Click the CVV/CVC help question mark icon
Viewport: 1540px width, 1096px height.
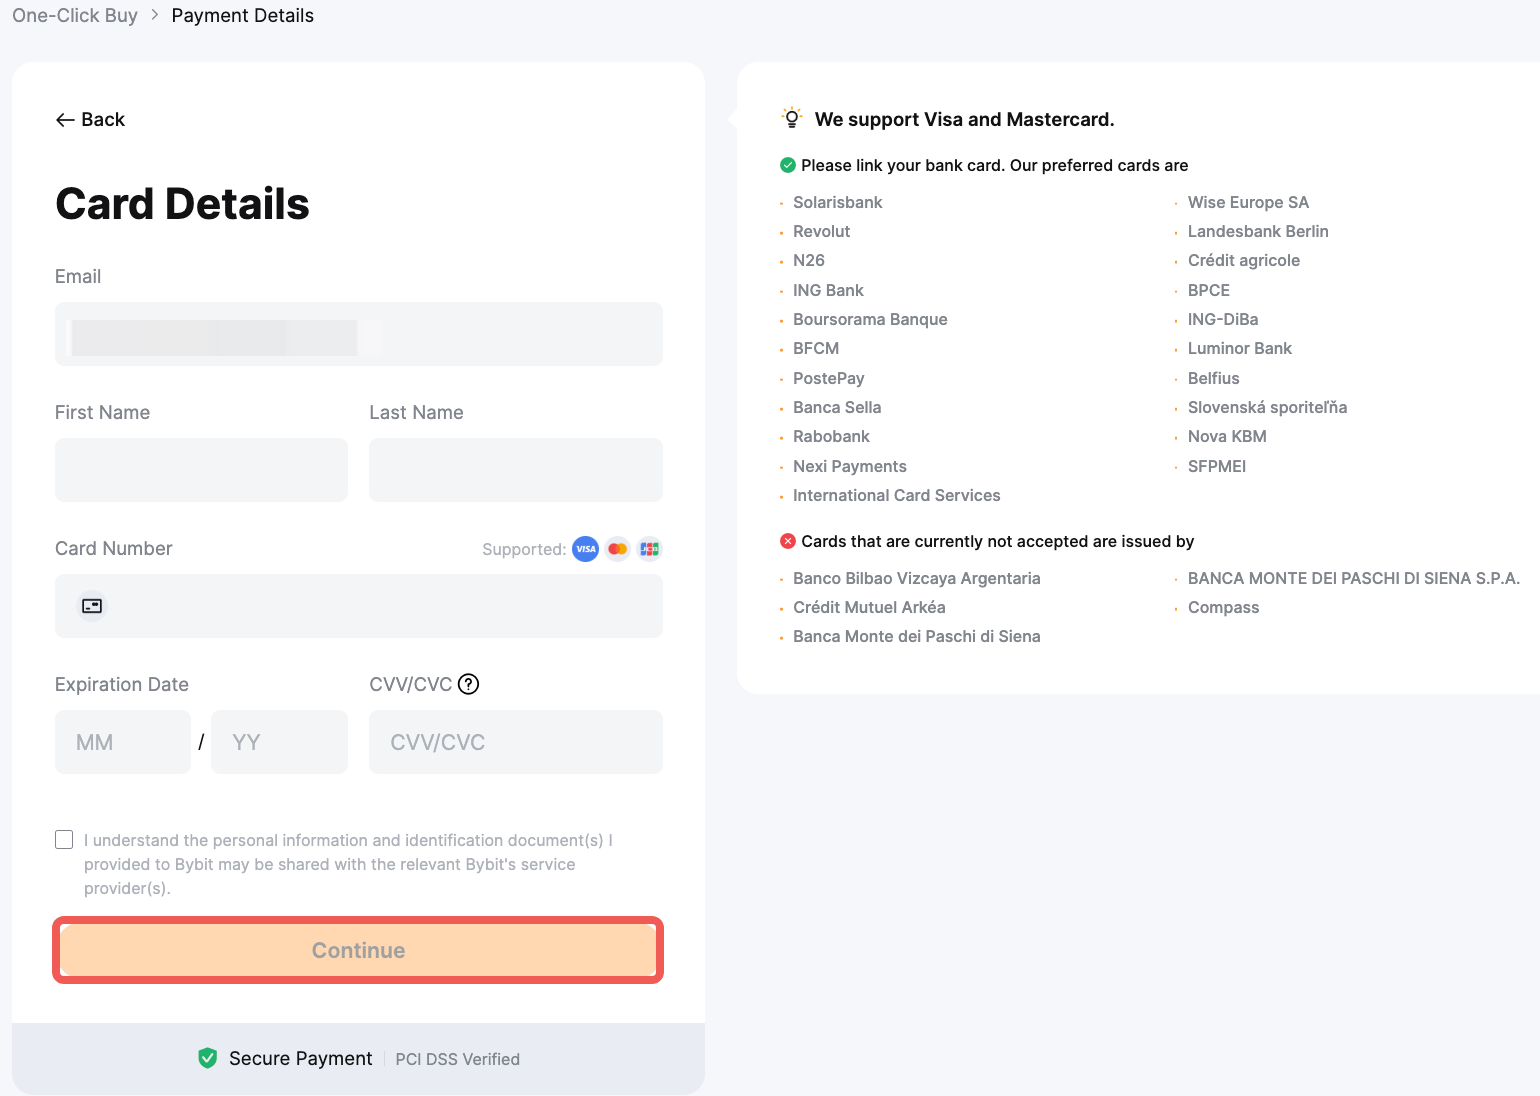pos(468,684)
